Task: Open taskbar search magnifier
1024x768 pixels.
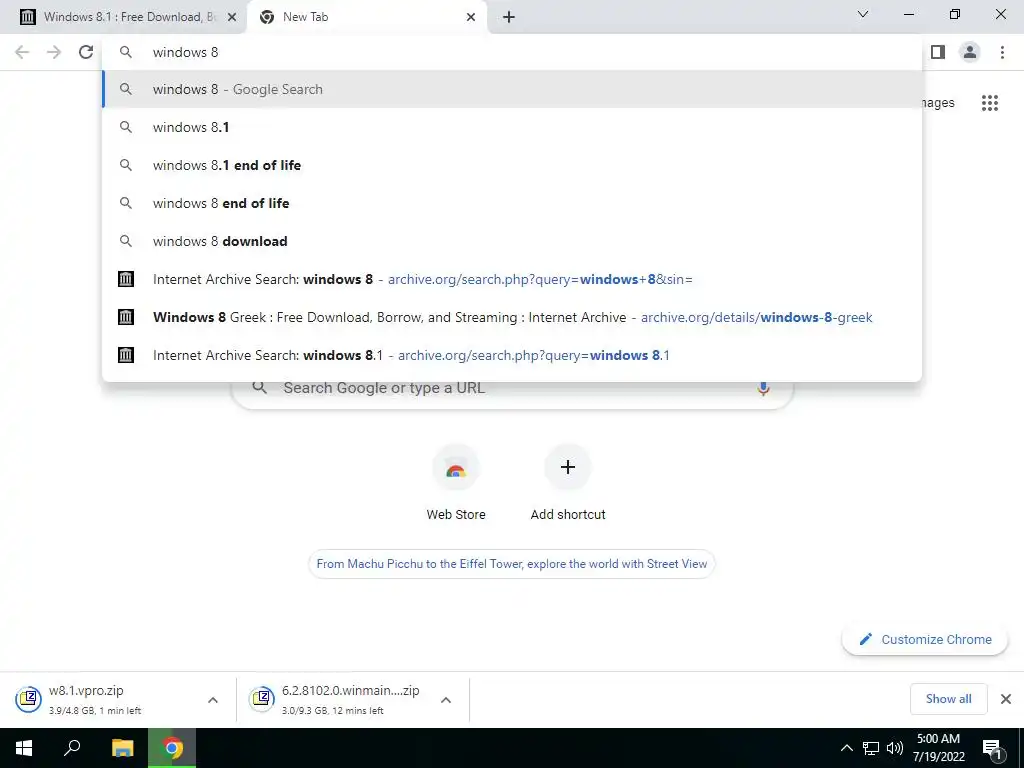Action: click(x=72, y=748)
